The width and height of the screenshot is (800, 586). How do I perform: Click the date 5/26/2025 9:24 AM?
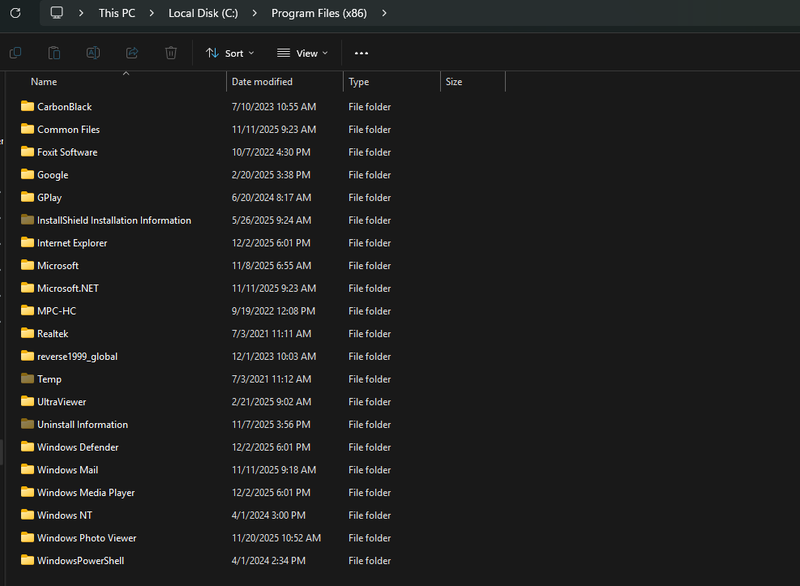click(x=271, y=220)
